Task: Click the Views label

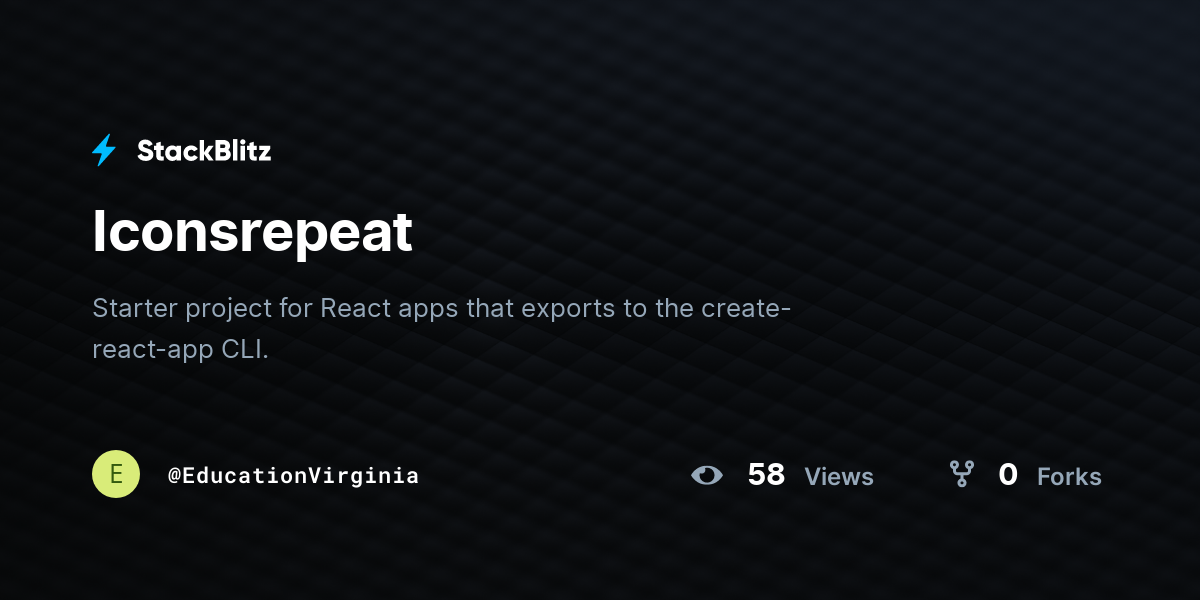Action: (839, 477)
